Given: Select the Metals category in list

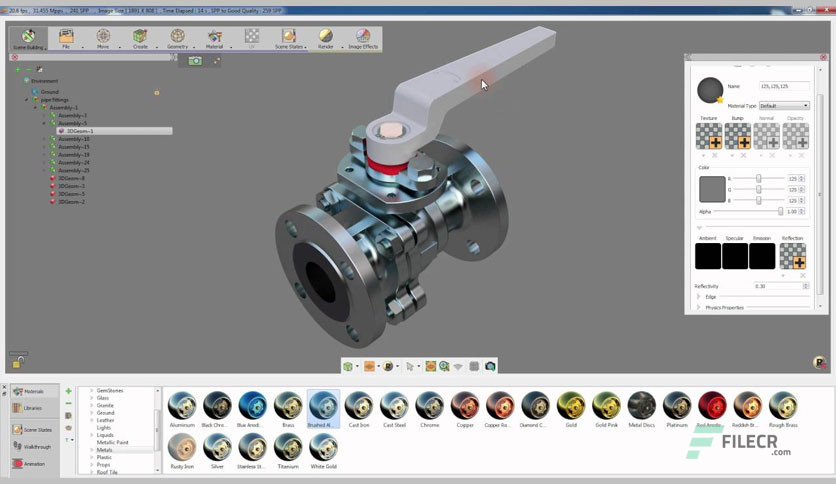Looking at the screenshot, I should coord(104,450).
